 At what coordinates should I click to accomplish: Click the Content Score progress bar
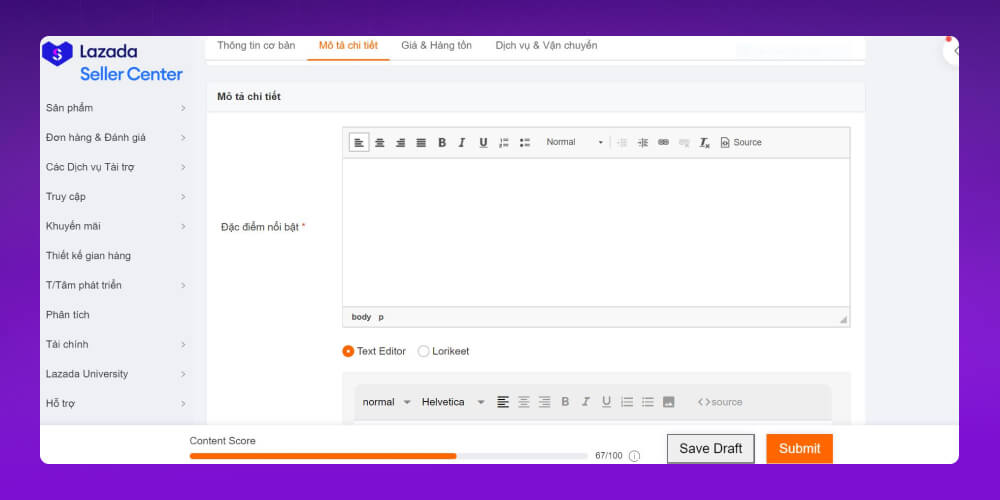tap(388, 456)
